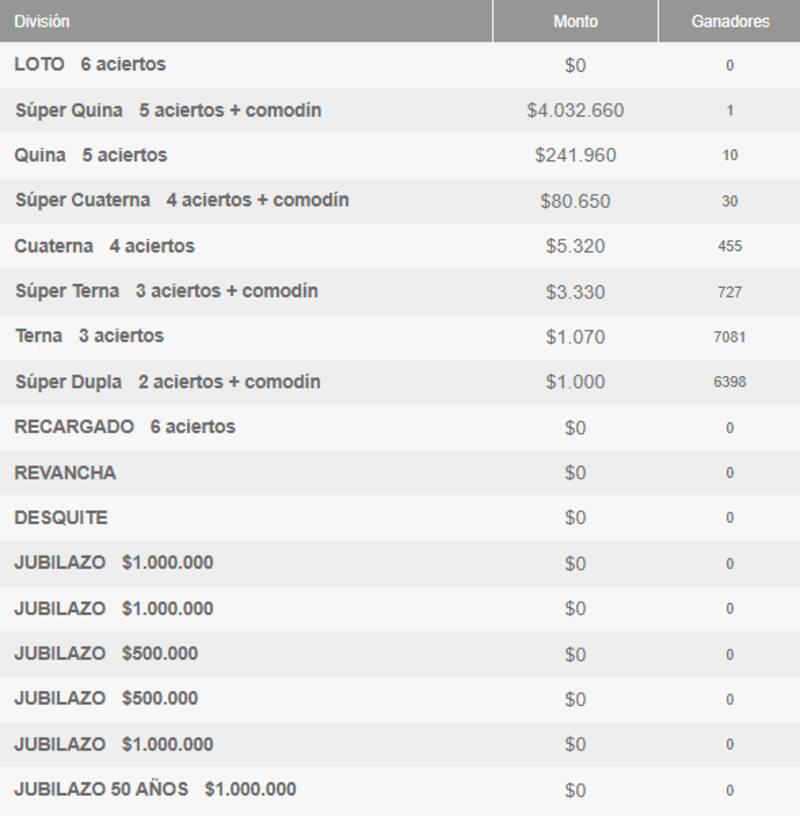Click the REVANCHA division label
This screenshot has height=816, width=800.
tap(65, 473)
